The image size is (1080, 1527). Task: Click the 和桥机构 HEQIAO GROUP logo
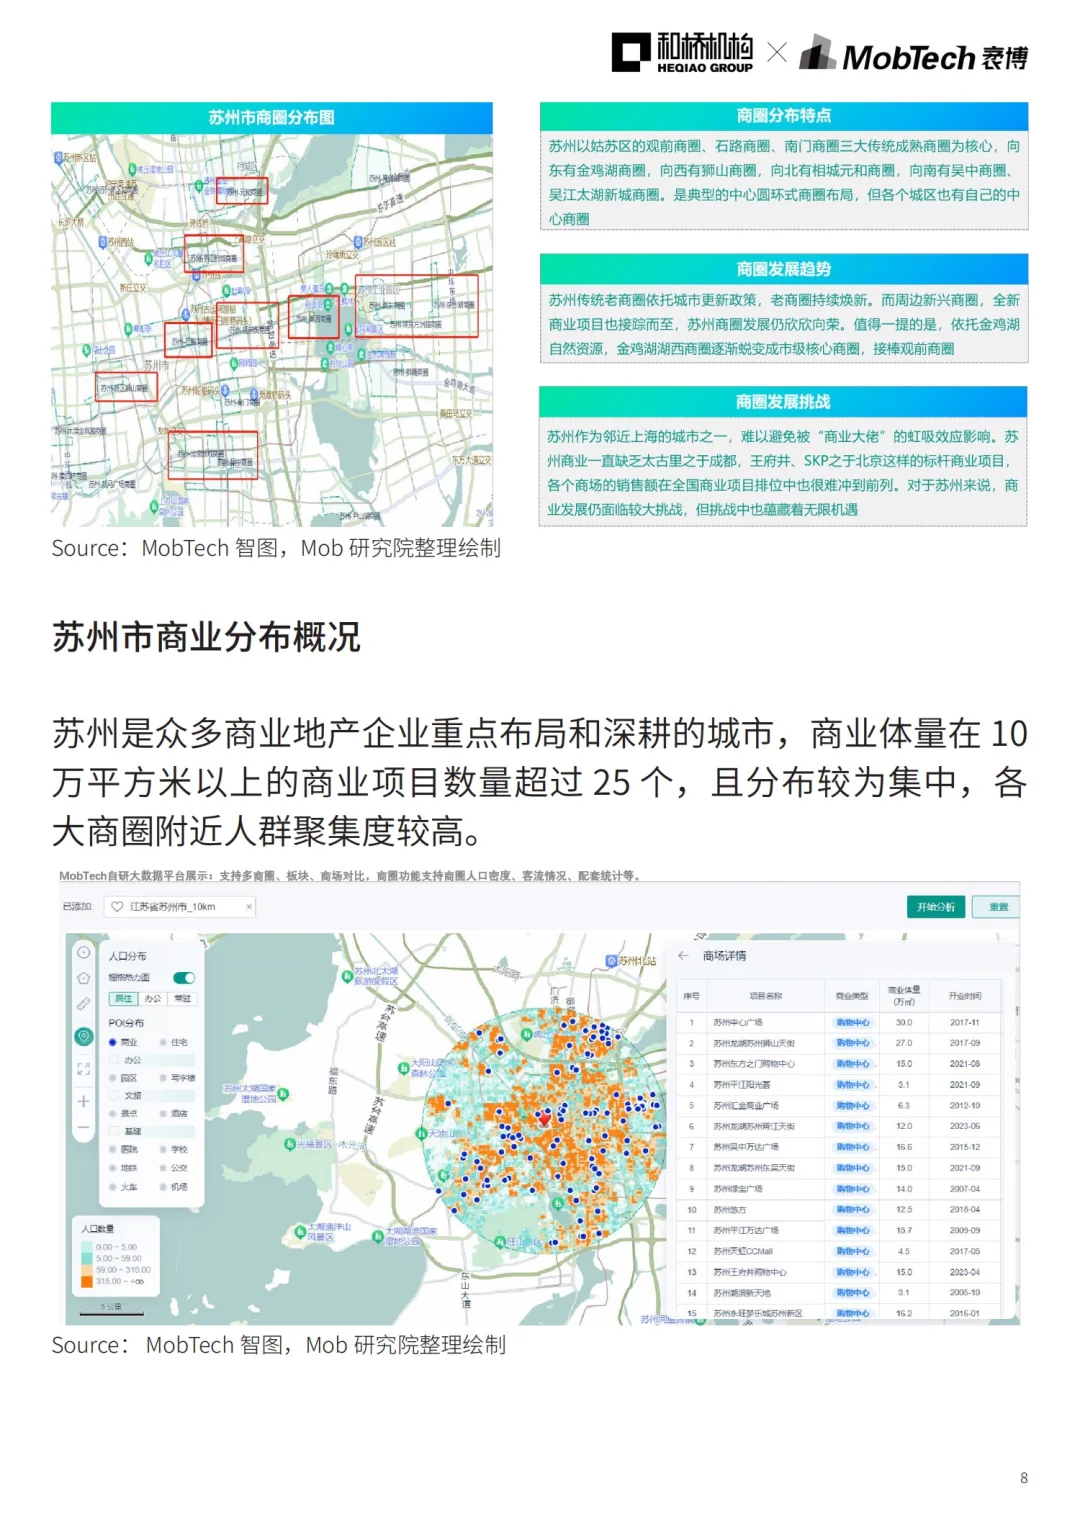coord(682,53)
